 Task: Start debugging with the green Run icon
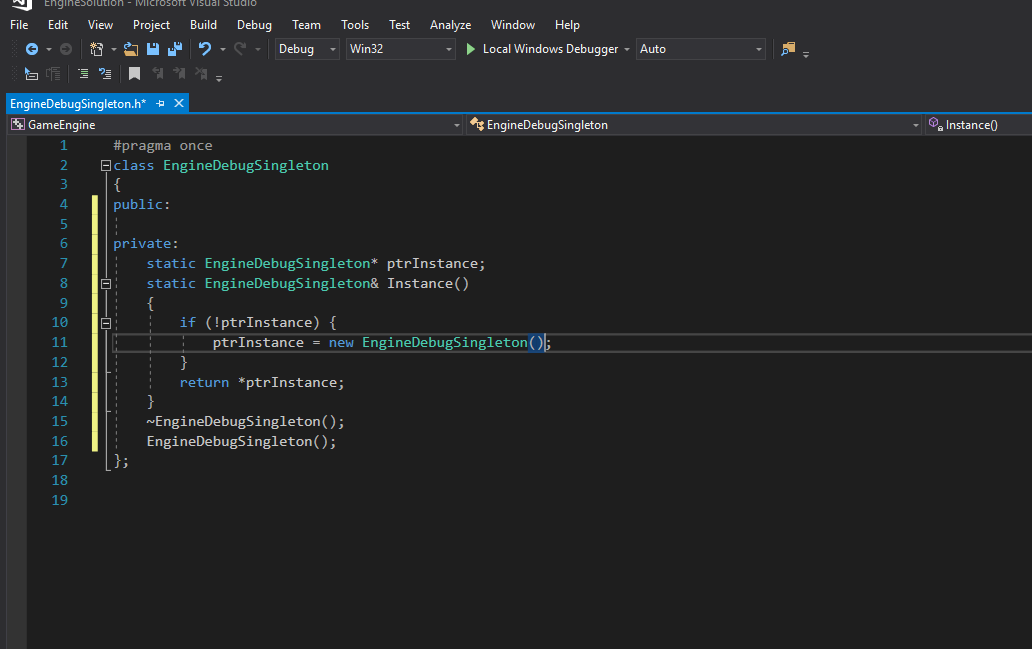pyautogui.click(x=470, y=48)
